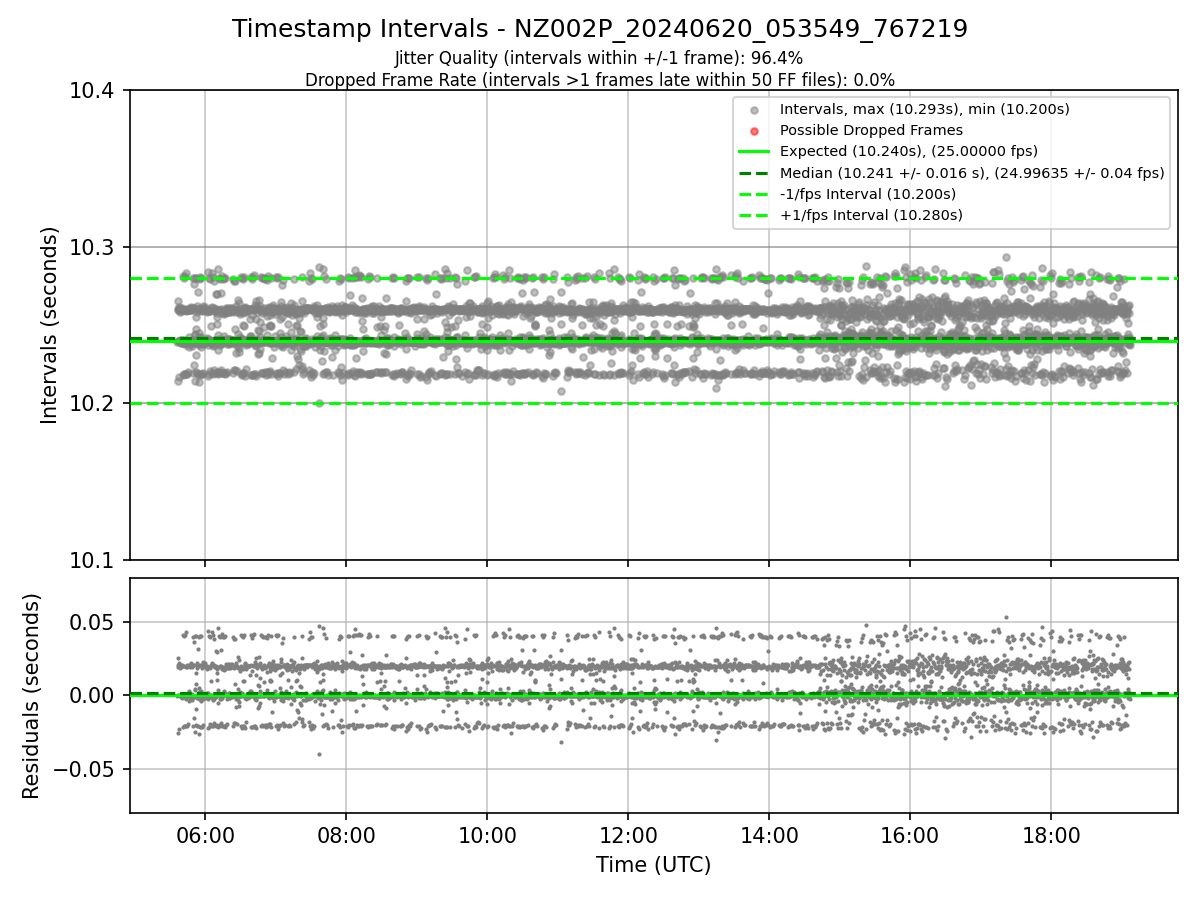Viewport: 1200px width, 900px height.
Task: Click the highest interval point near 10.293s
Action: pos(1006,257)
